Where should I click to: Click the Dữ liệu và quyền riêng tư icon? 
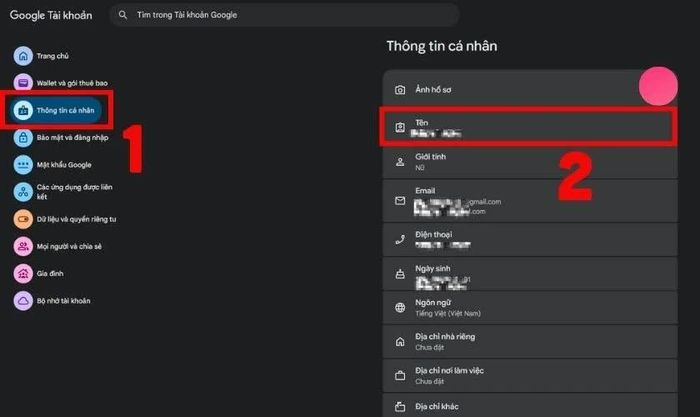click(x=23, y=219)
